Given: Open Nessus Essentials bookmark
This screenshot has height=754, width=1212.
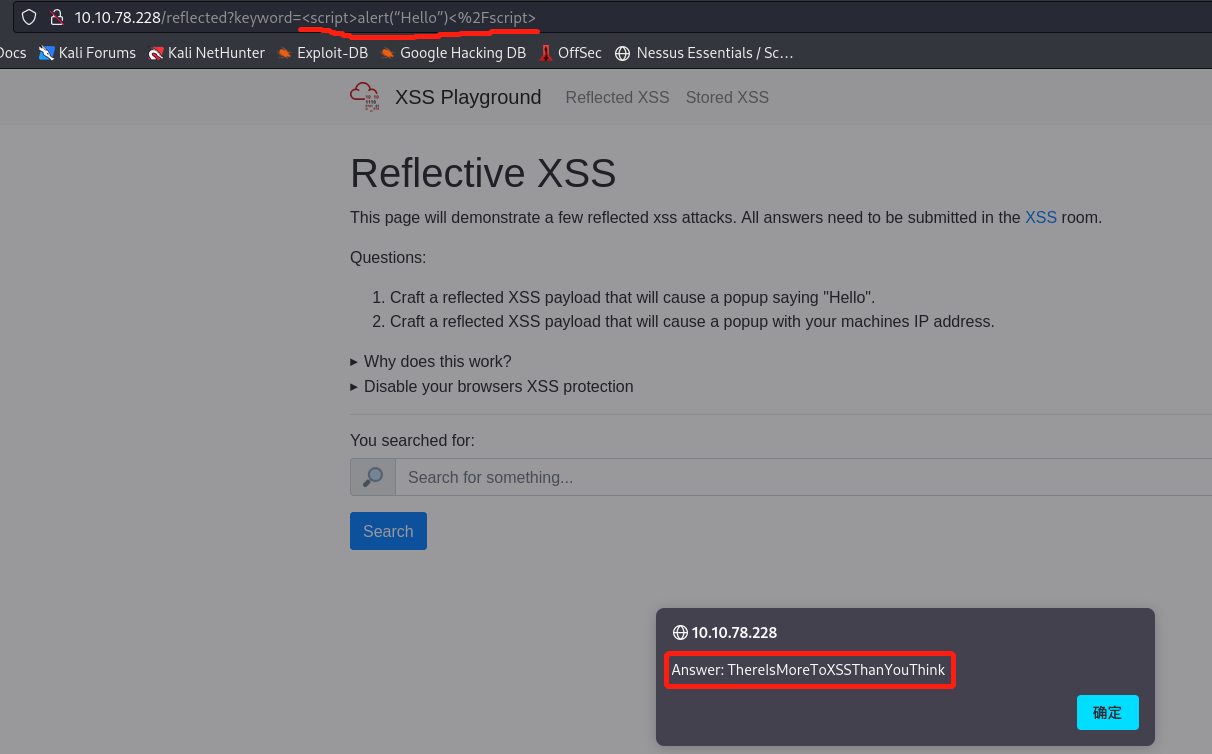Looking at the screenshot, I should pyautogui.click(x=704, y=53).
